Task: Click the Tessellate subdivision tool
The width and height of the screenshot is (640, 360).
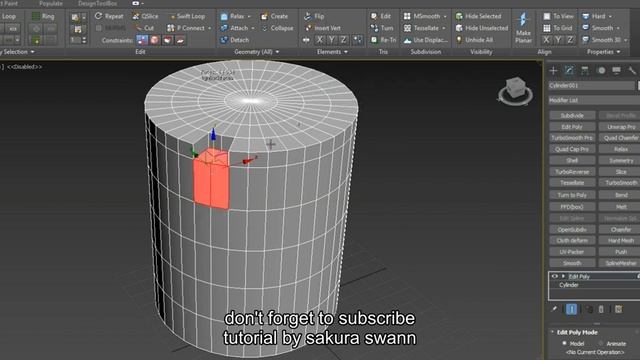Action: 422,28
